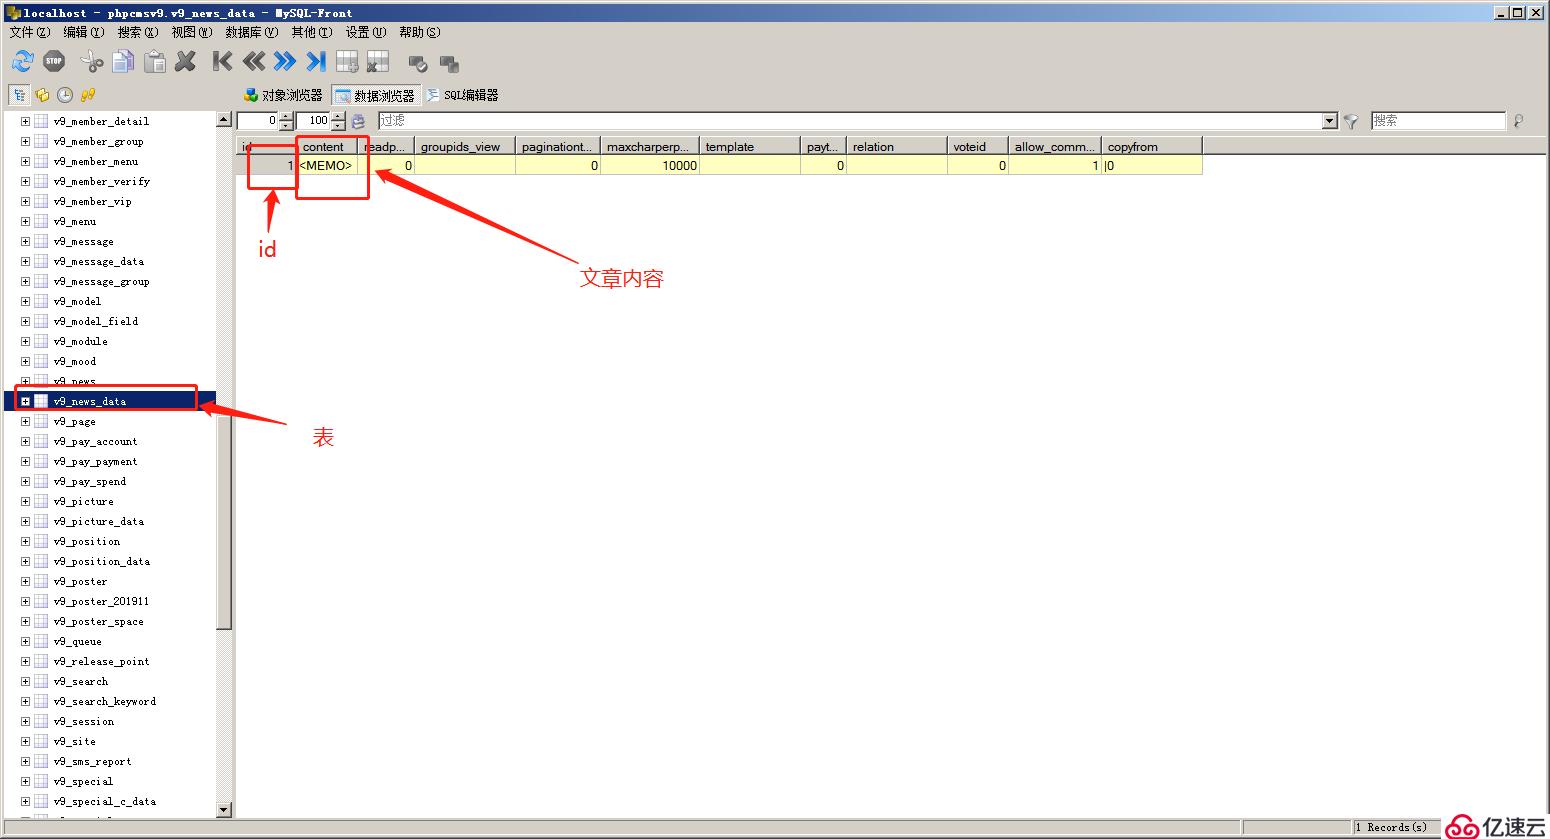The height and width of the screenshot is (839, 1550).
Task: Expand the v9_message table node
Action: 25,241
